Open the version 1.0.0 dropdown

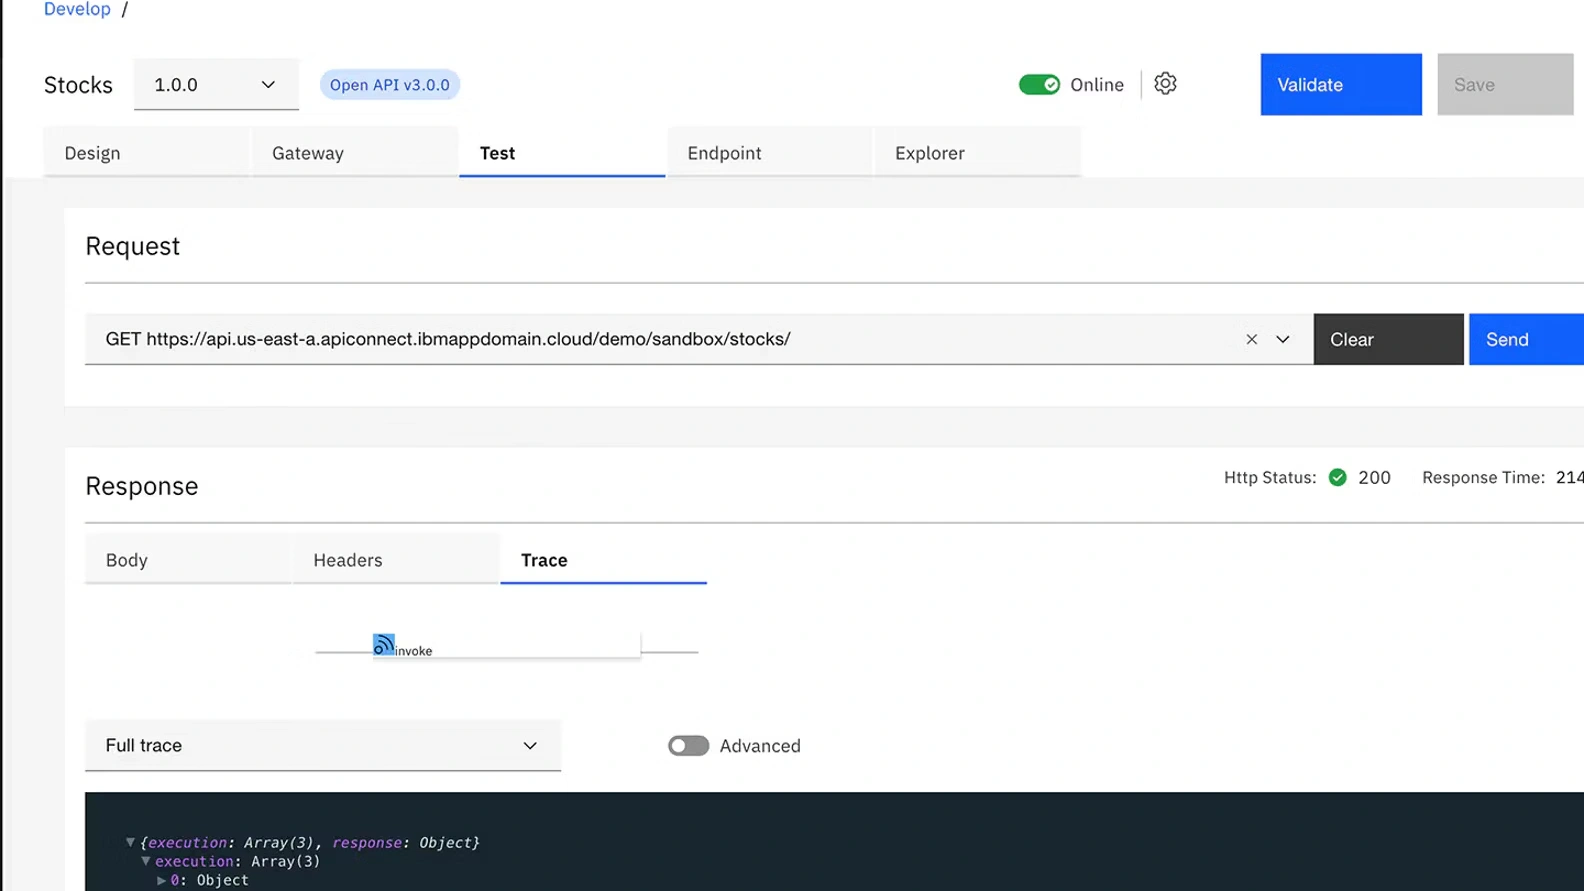pos(216,85)
